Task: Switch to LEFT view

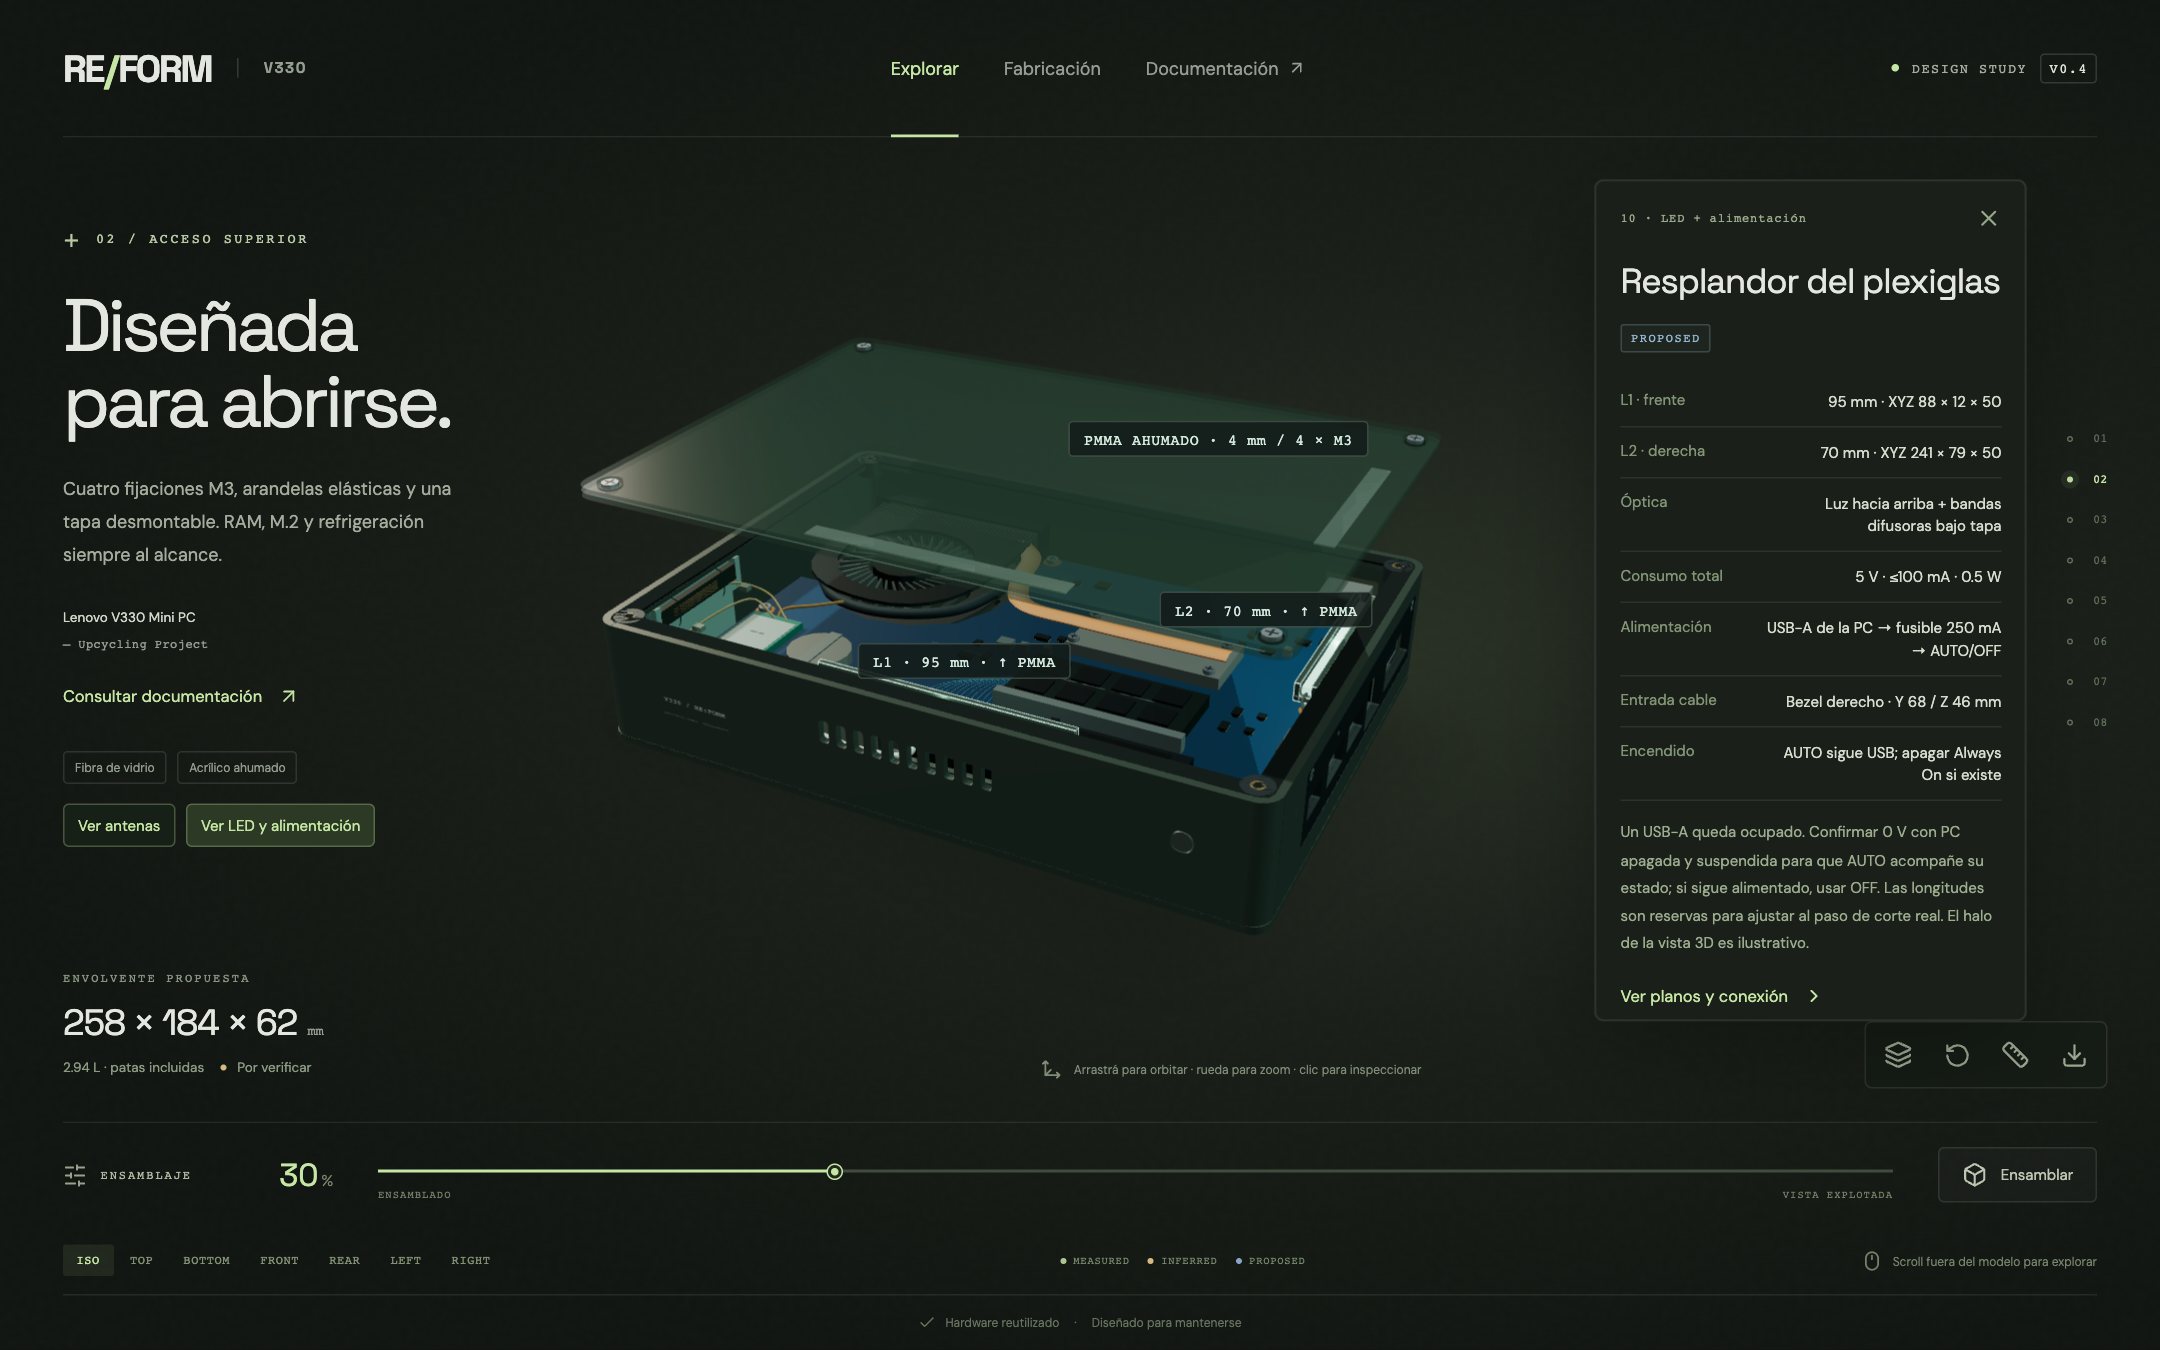Action: click(x=405, y=1260)
